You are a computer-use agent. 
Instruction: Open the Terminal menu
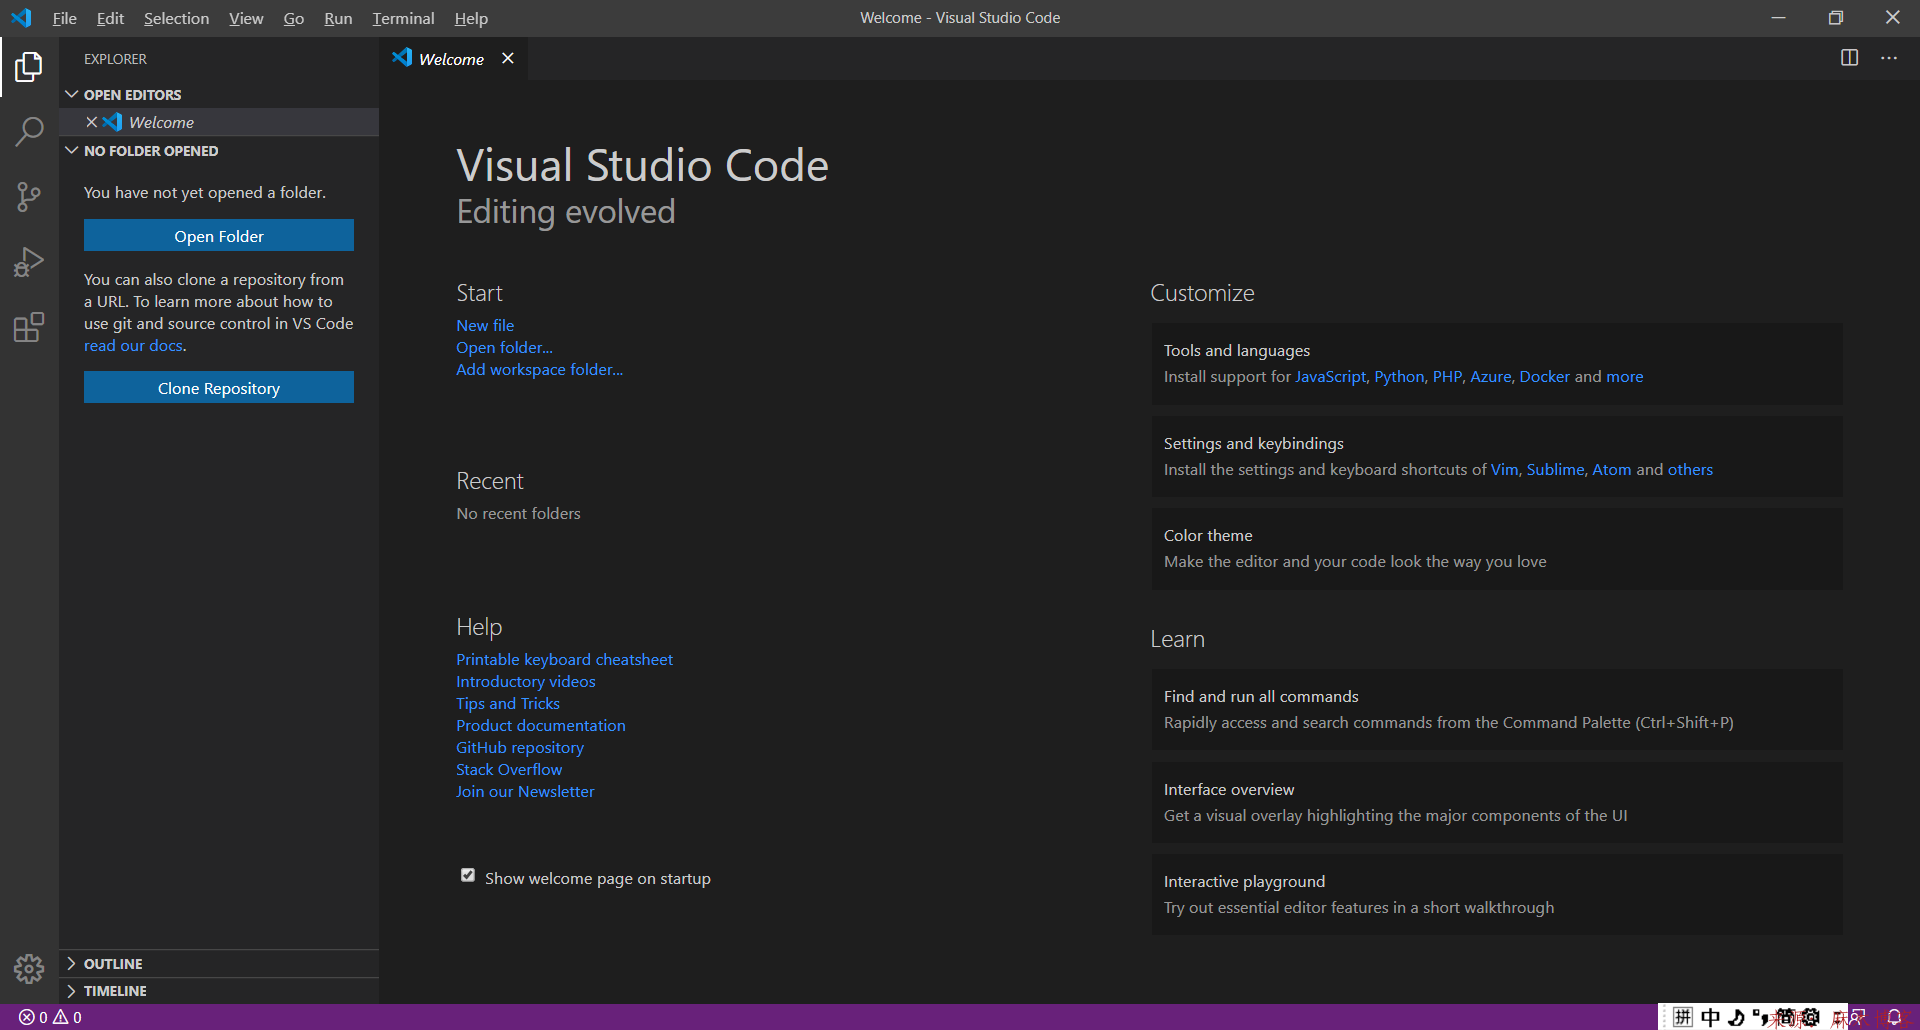tap(403, 18)
